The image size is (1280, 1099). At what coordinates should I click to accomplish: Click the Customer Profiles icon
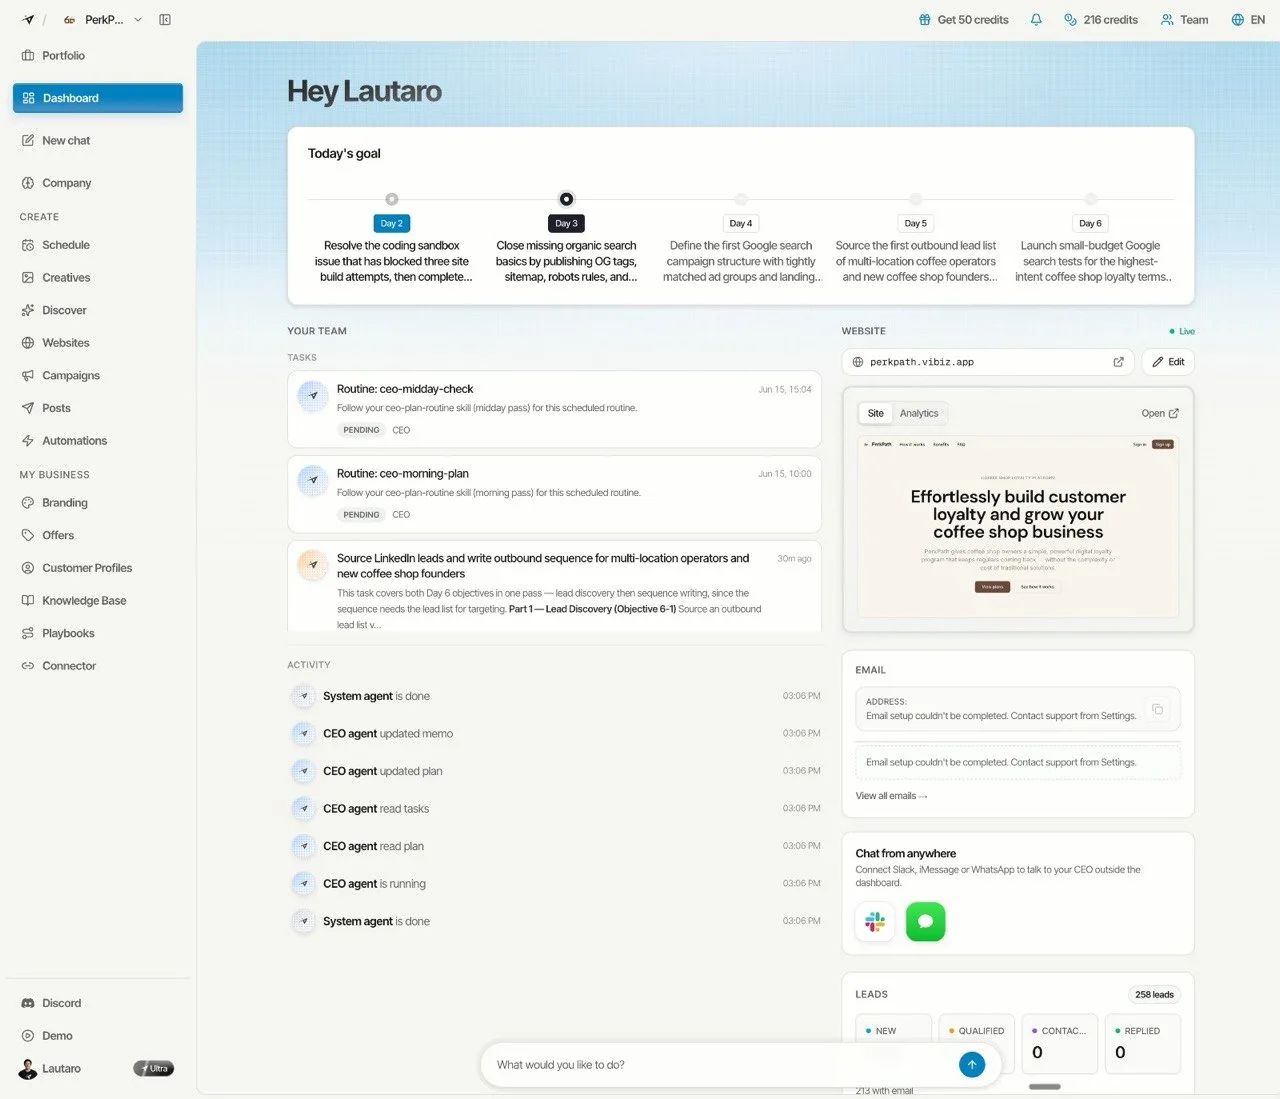click(x=28, y=568)
